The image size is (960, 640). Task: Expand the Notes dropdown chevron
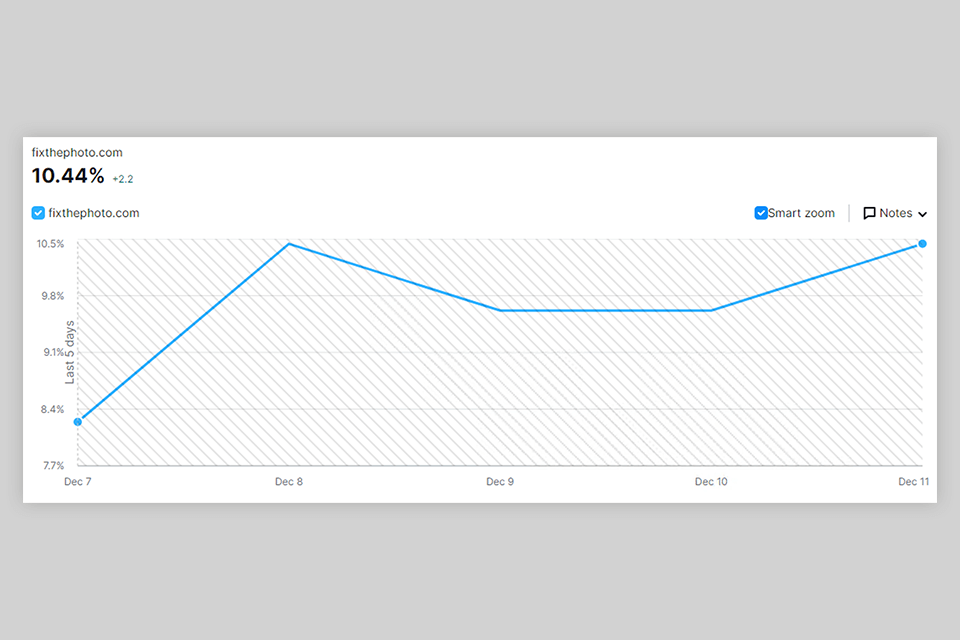922,214
